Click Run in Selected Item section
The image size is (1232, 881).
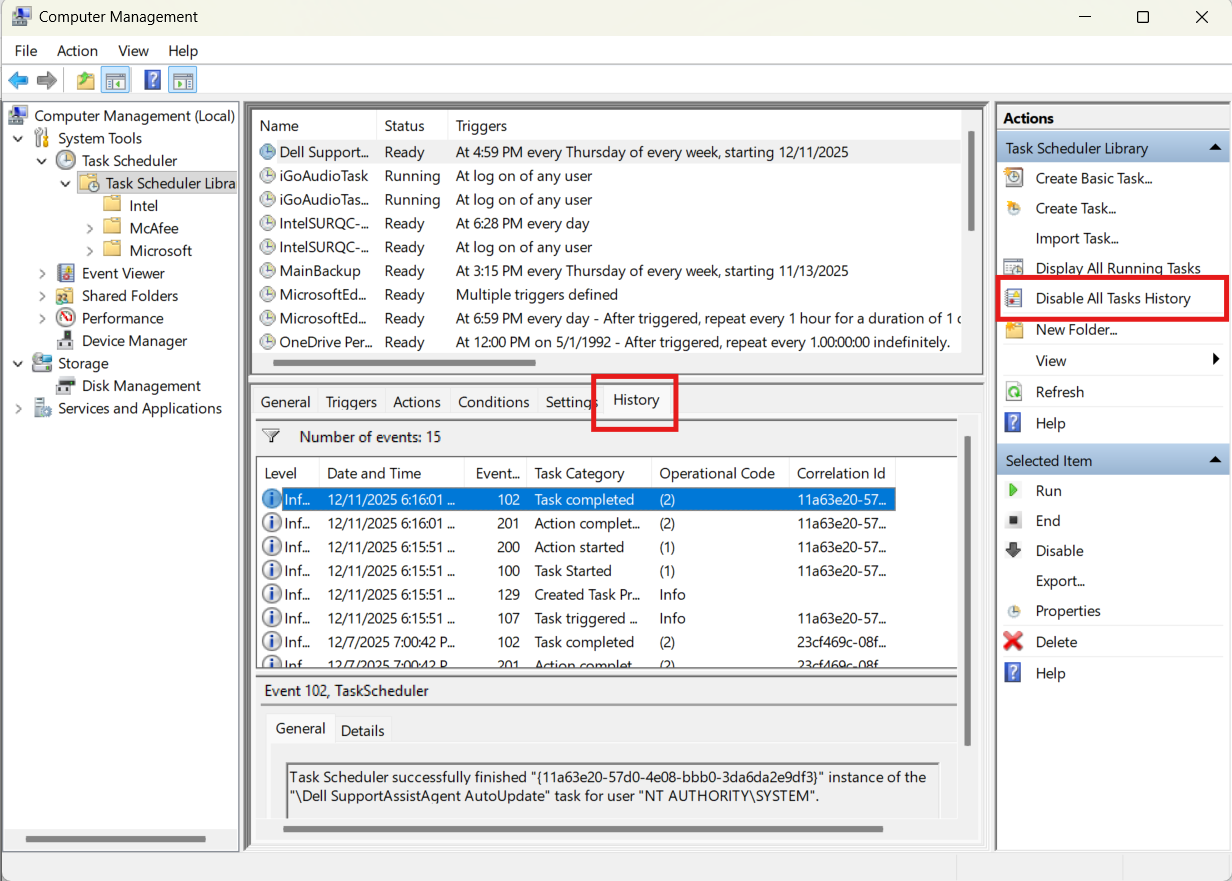click(x=1049, y=491)
